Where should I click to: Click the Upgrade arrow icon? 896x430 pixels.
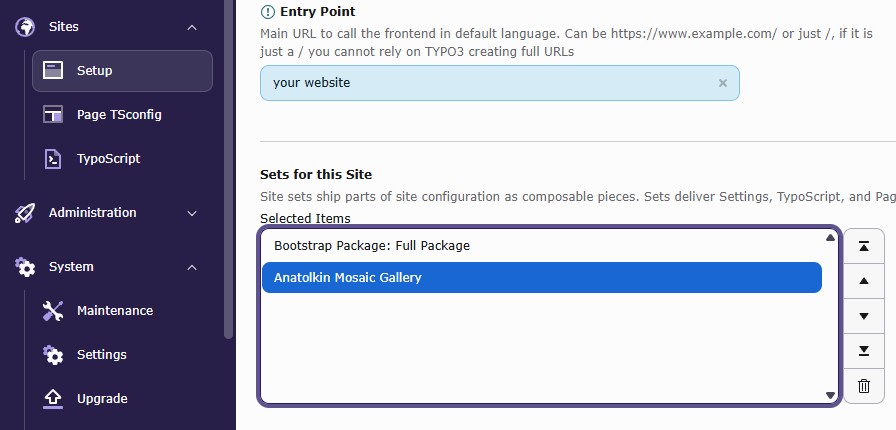[53, 399]
